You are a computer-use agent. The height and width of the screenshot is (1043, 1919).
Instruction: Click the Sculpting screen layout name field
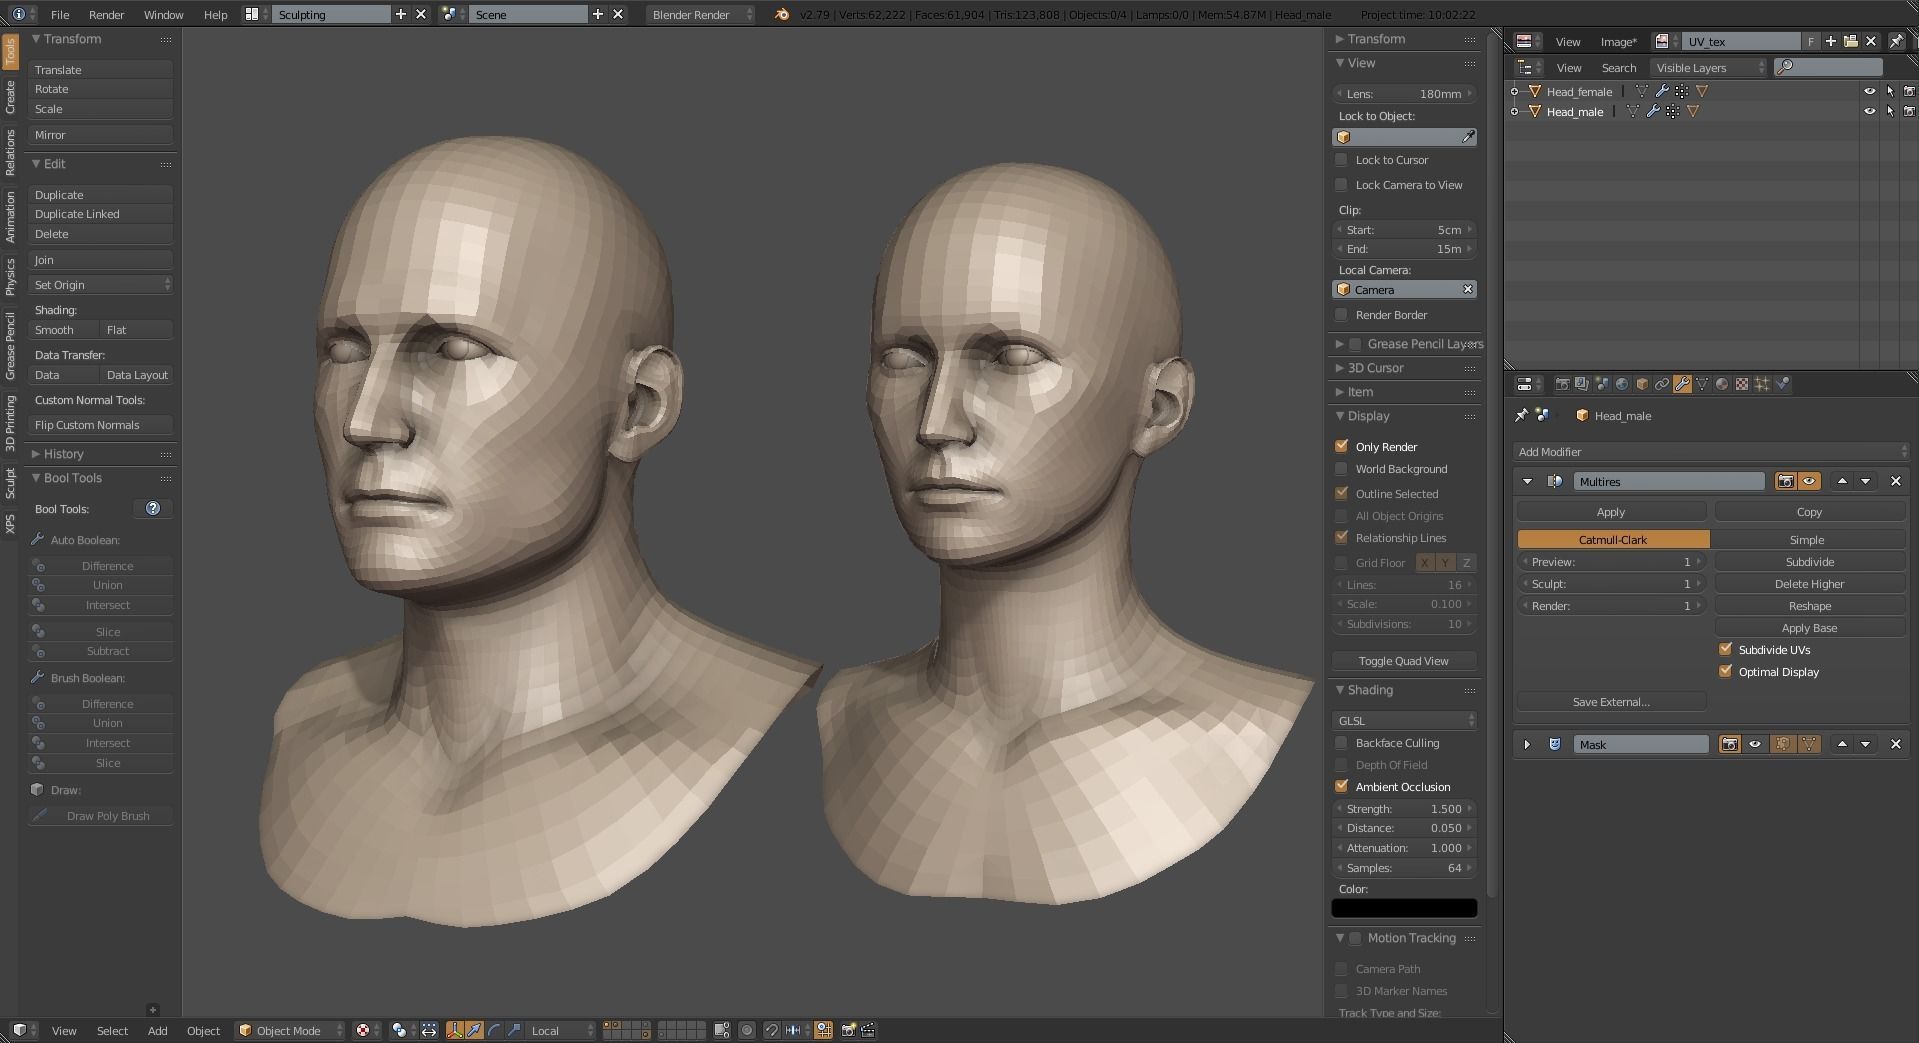point(330,14)
